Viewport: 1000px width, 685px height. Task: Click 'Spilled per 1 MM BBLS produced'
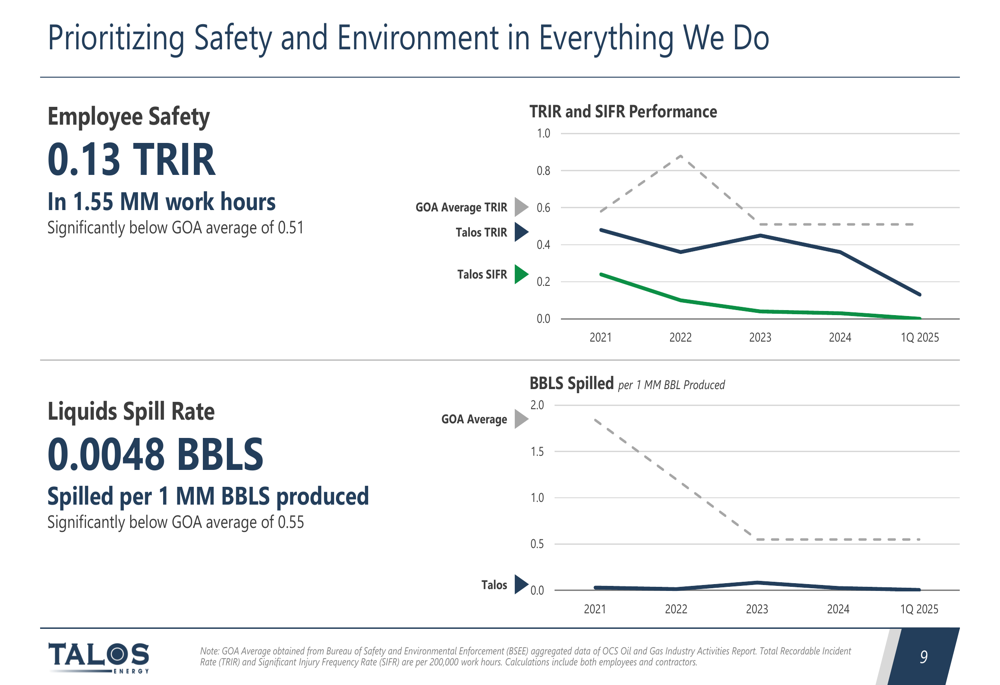click(208, 496)
